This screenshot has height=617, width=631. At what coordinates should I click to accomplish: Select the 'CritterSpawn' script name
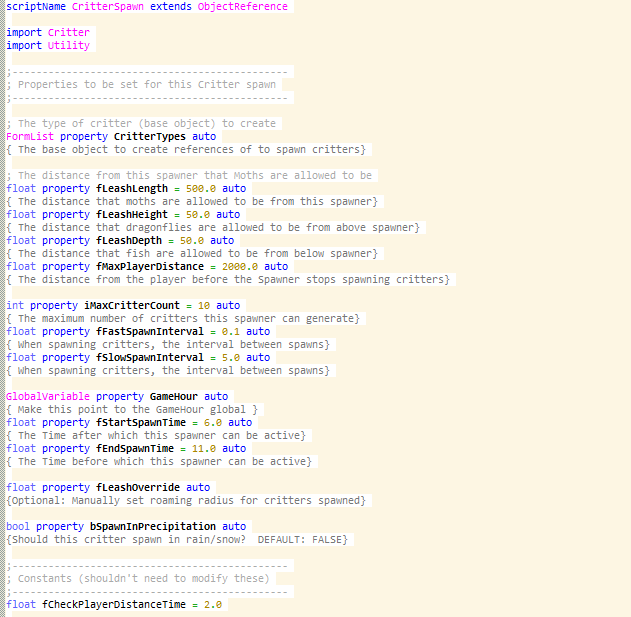click(108, 6)
